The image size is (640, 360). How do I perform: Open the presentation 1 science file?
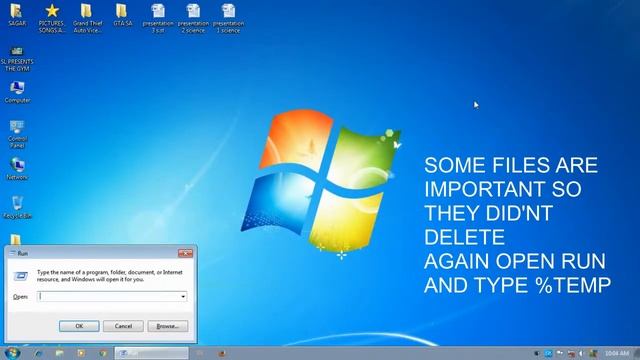[228, 18]
